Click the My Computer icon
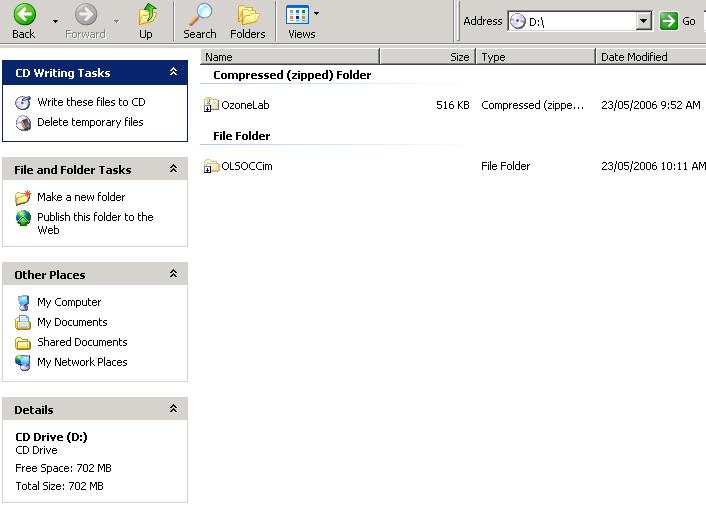Viewport: 706px width, 513px height. click(23, 303)
